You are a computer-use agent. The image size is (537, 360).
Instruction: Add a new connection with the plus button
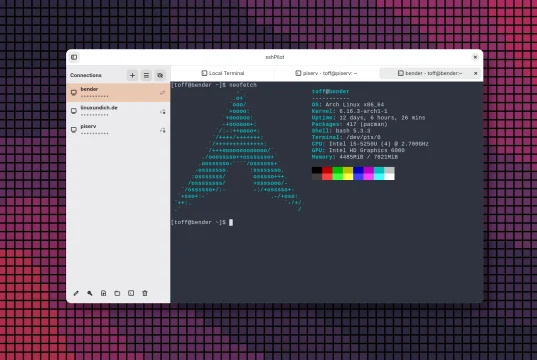pyautogui.click(x=132, y=75)
